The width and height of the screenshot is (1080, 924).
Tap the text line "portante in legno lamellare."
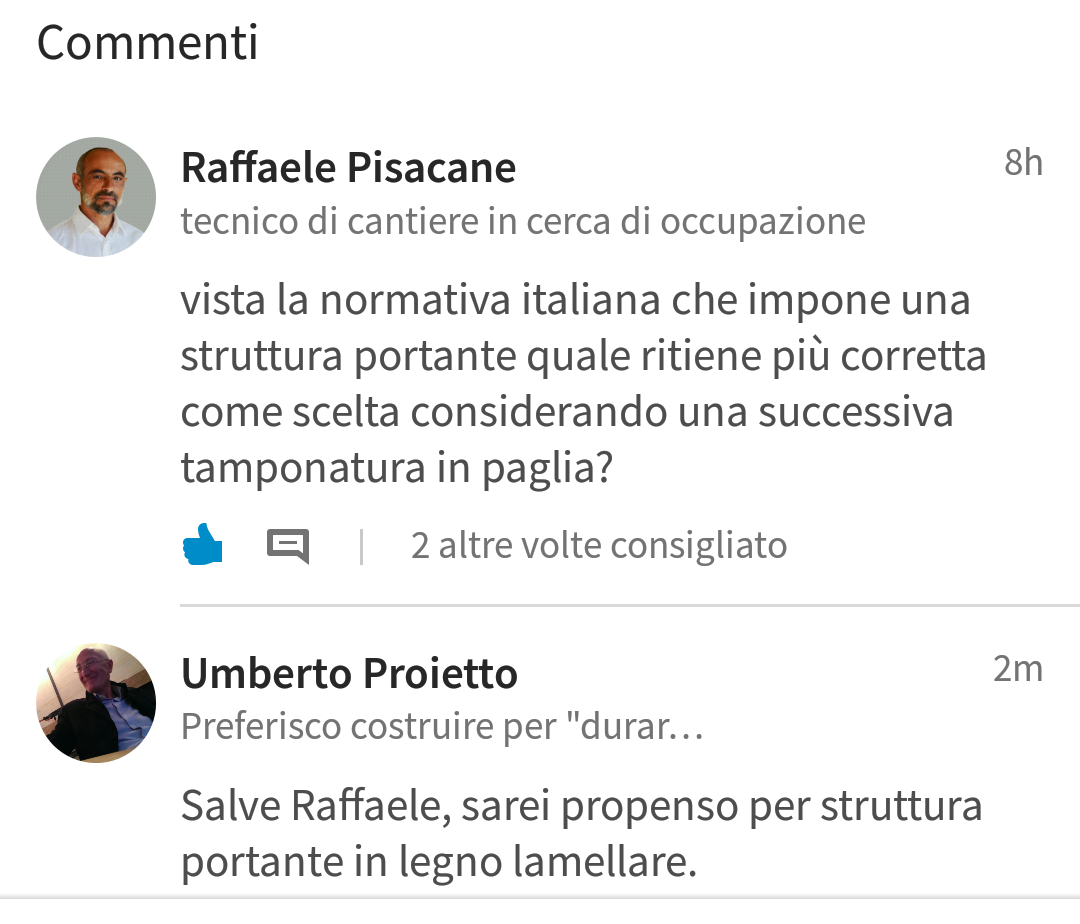[x=438, y=862]
